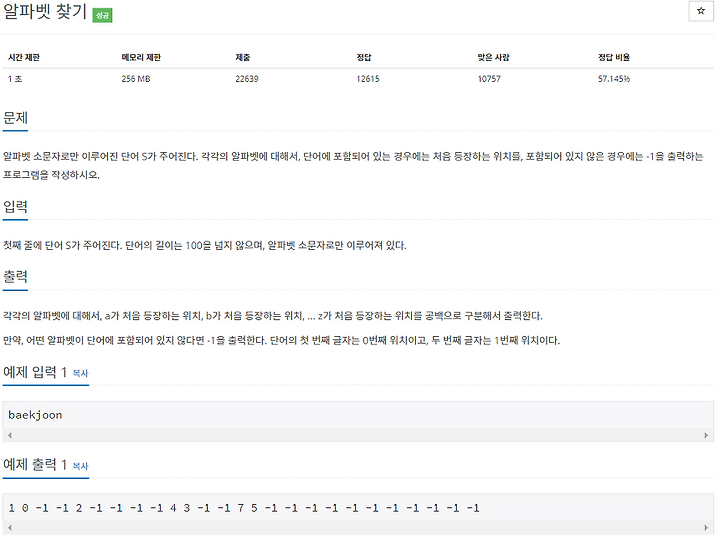
Task: Click the 출력 section heading
Action: [x=15, y=277]
